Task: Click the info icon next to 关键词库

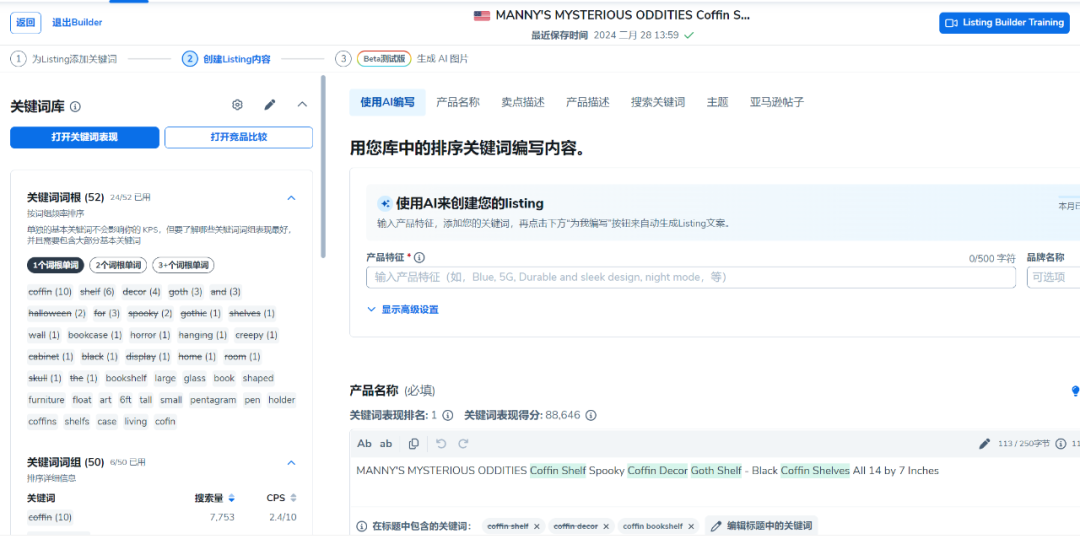Action: pos(76,107)
